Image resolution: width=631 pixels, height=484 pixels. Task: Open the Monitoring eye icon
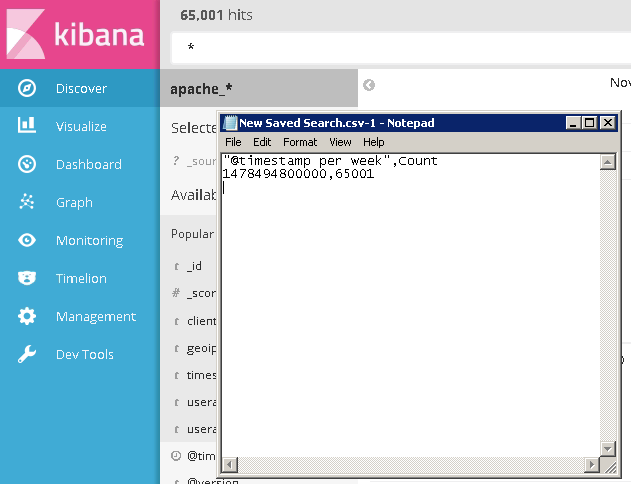tap(27, 240)
